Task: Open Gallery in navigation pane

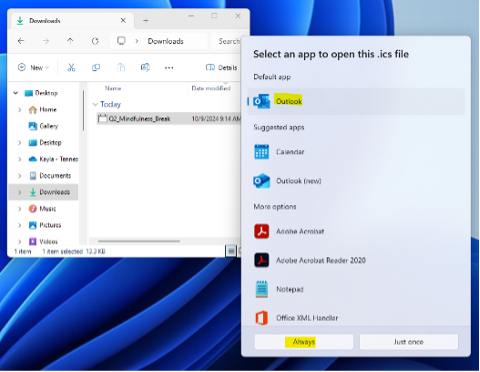Action: [x=48, y=126]
